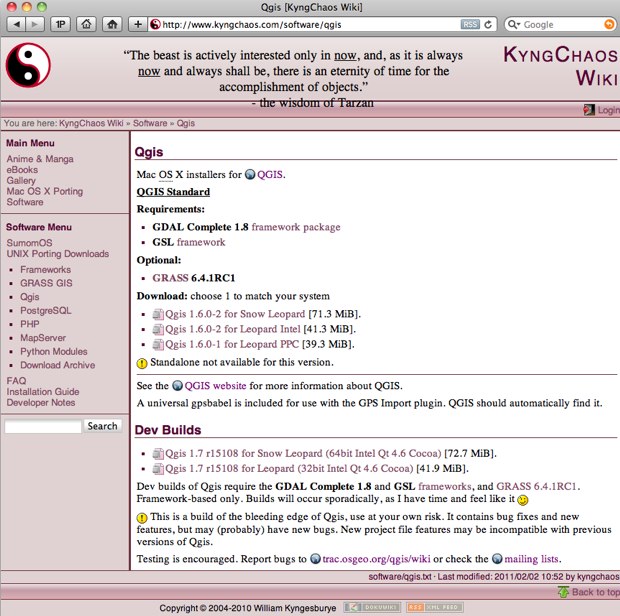Click package icon for Qgis 1.6.0-2 Leopard Intel
This screenshot has width=620, height=616.
click(158, 329)
